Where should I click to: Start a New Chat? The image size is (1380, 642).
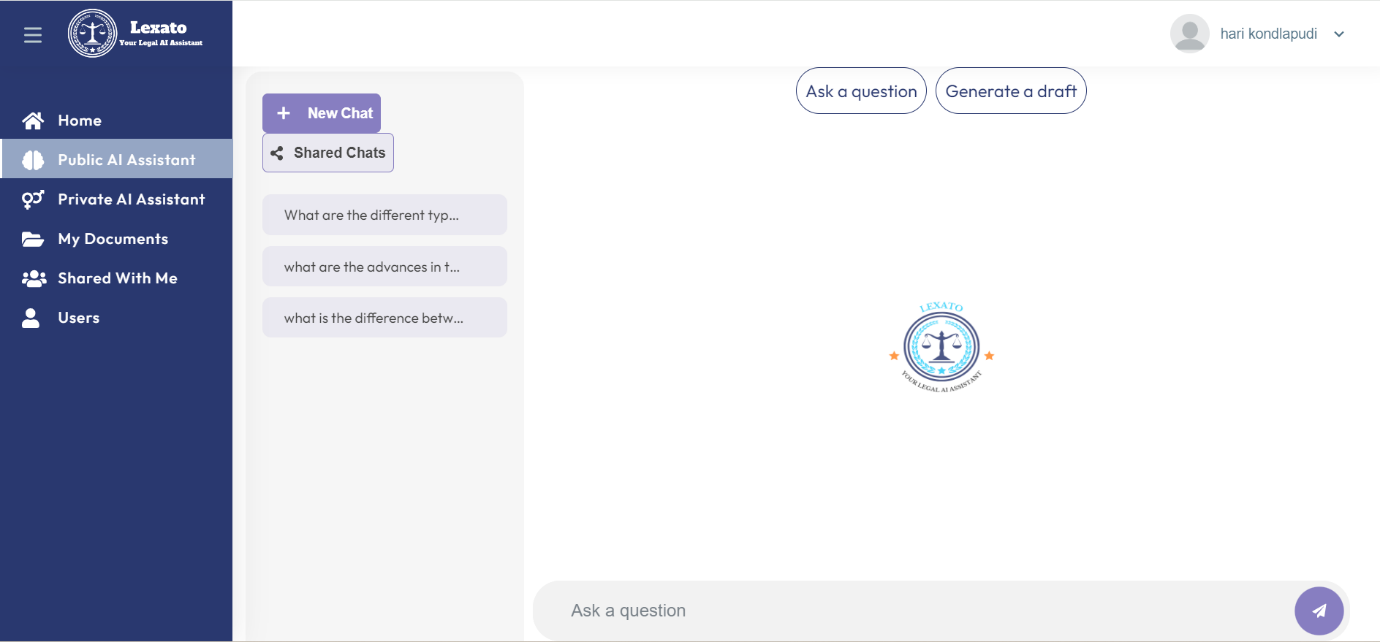[x=321, y=113]
